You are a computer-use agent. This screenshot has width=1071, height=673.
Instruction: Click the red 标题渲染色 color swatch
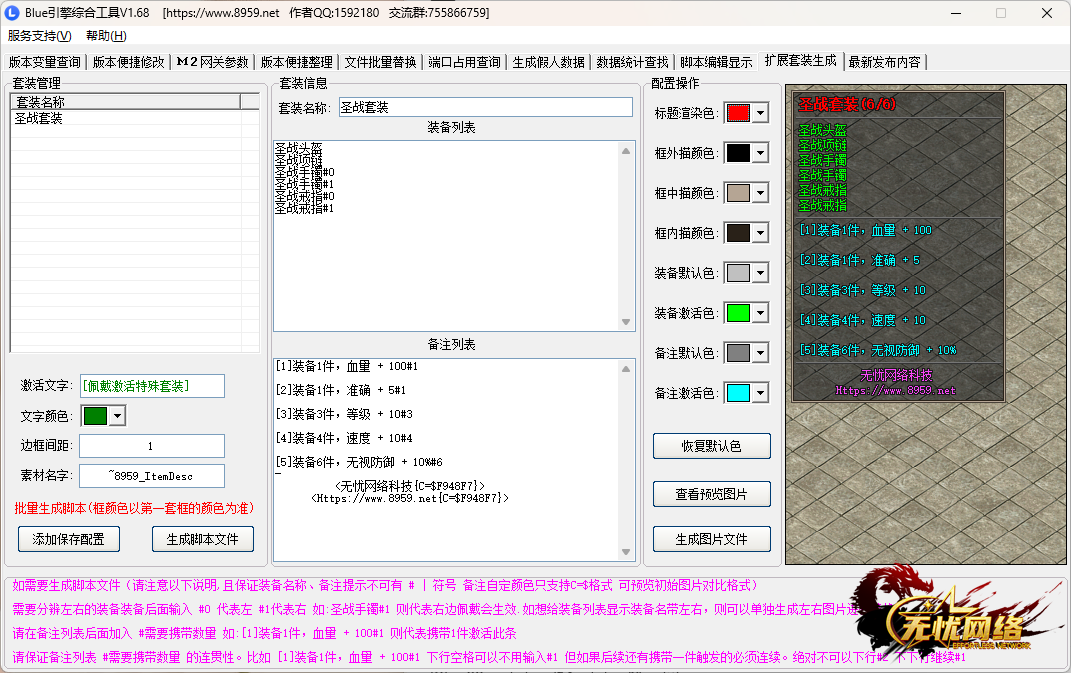[738, 113]
